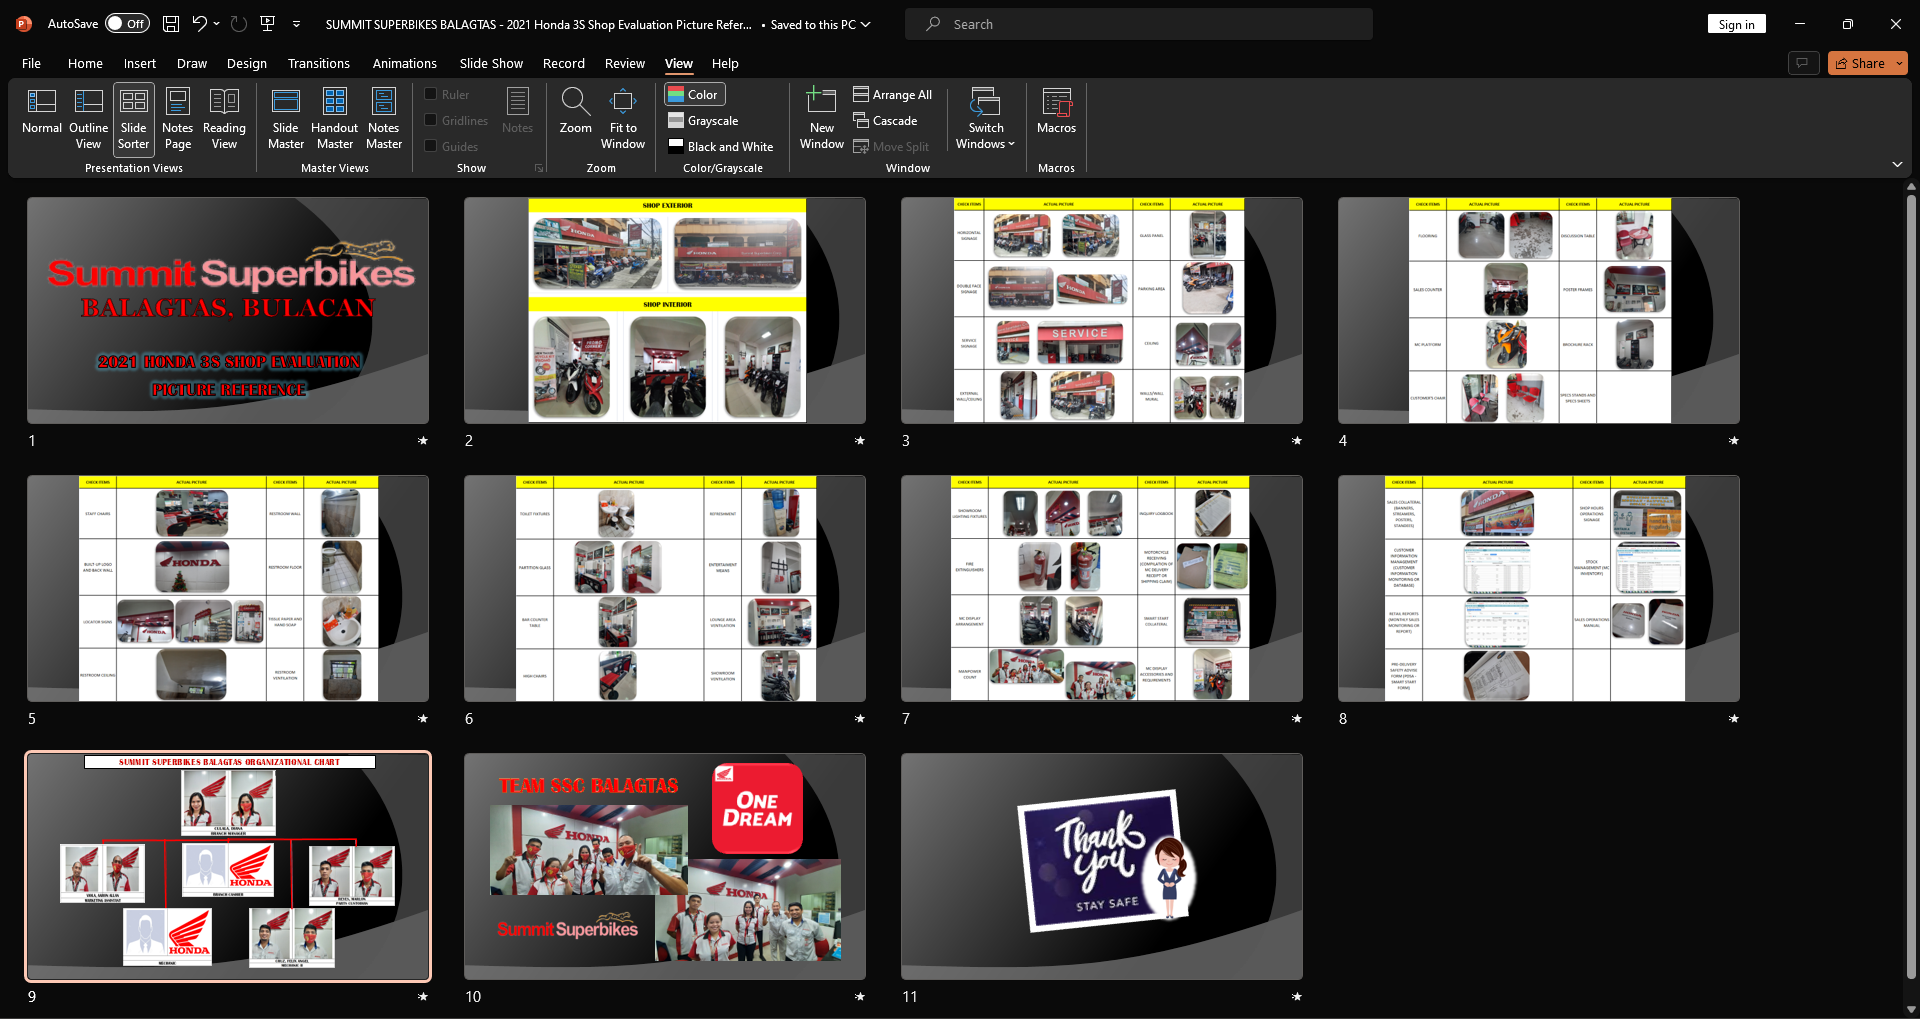Click the scroll down arrow of the scrollbar
Image resolution: width=1920 pixels, height=1019 pixels.
1911,1009
